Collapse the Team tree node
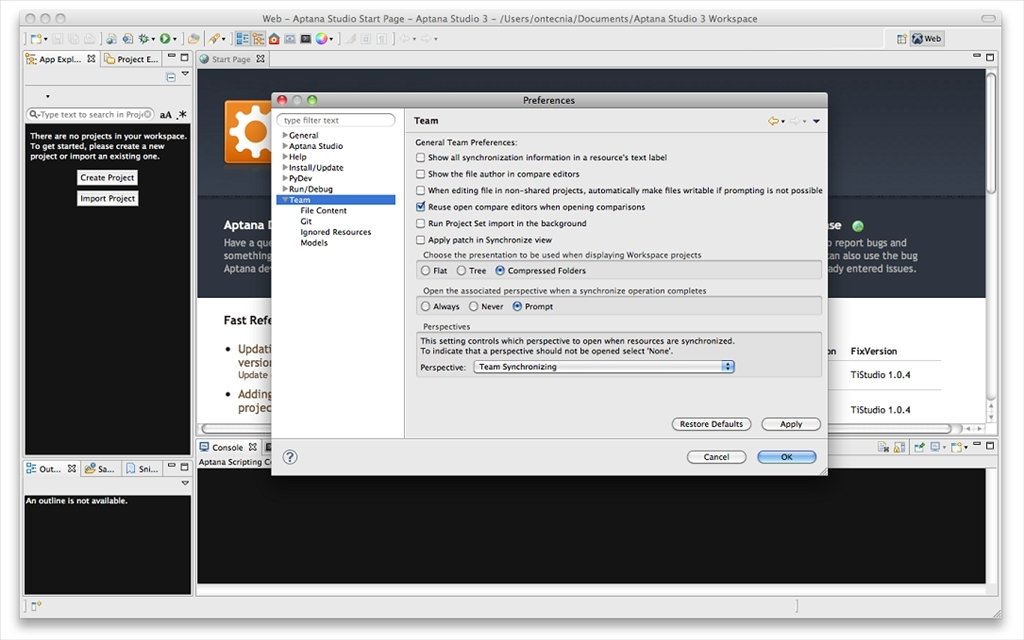The height and width of the screenshot is (640, 1024). [285, 199]
